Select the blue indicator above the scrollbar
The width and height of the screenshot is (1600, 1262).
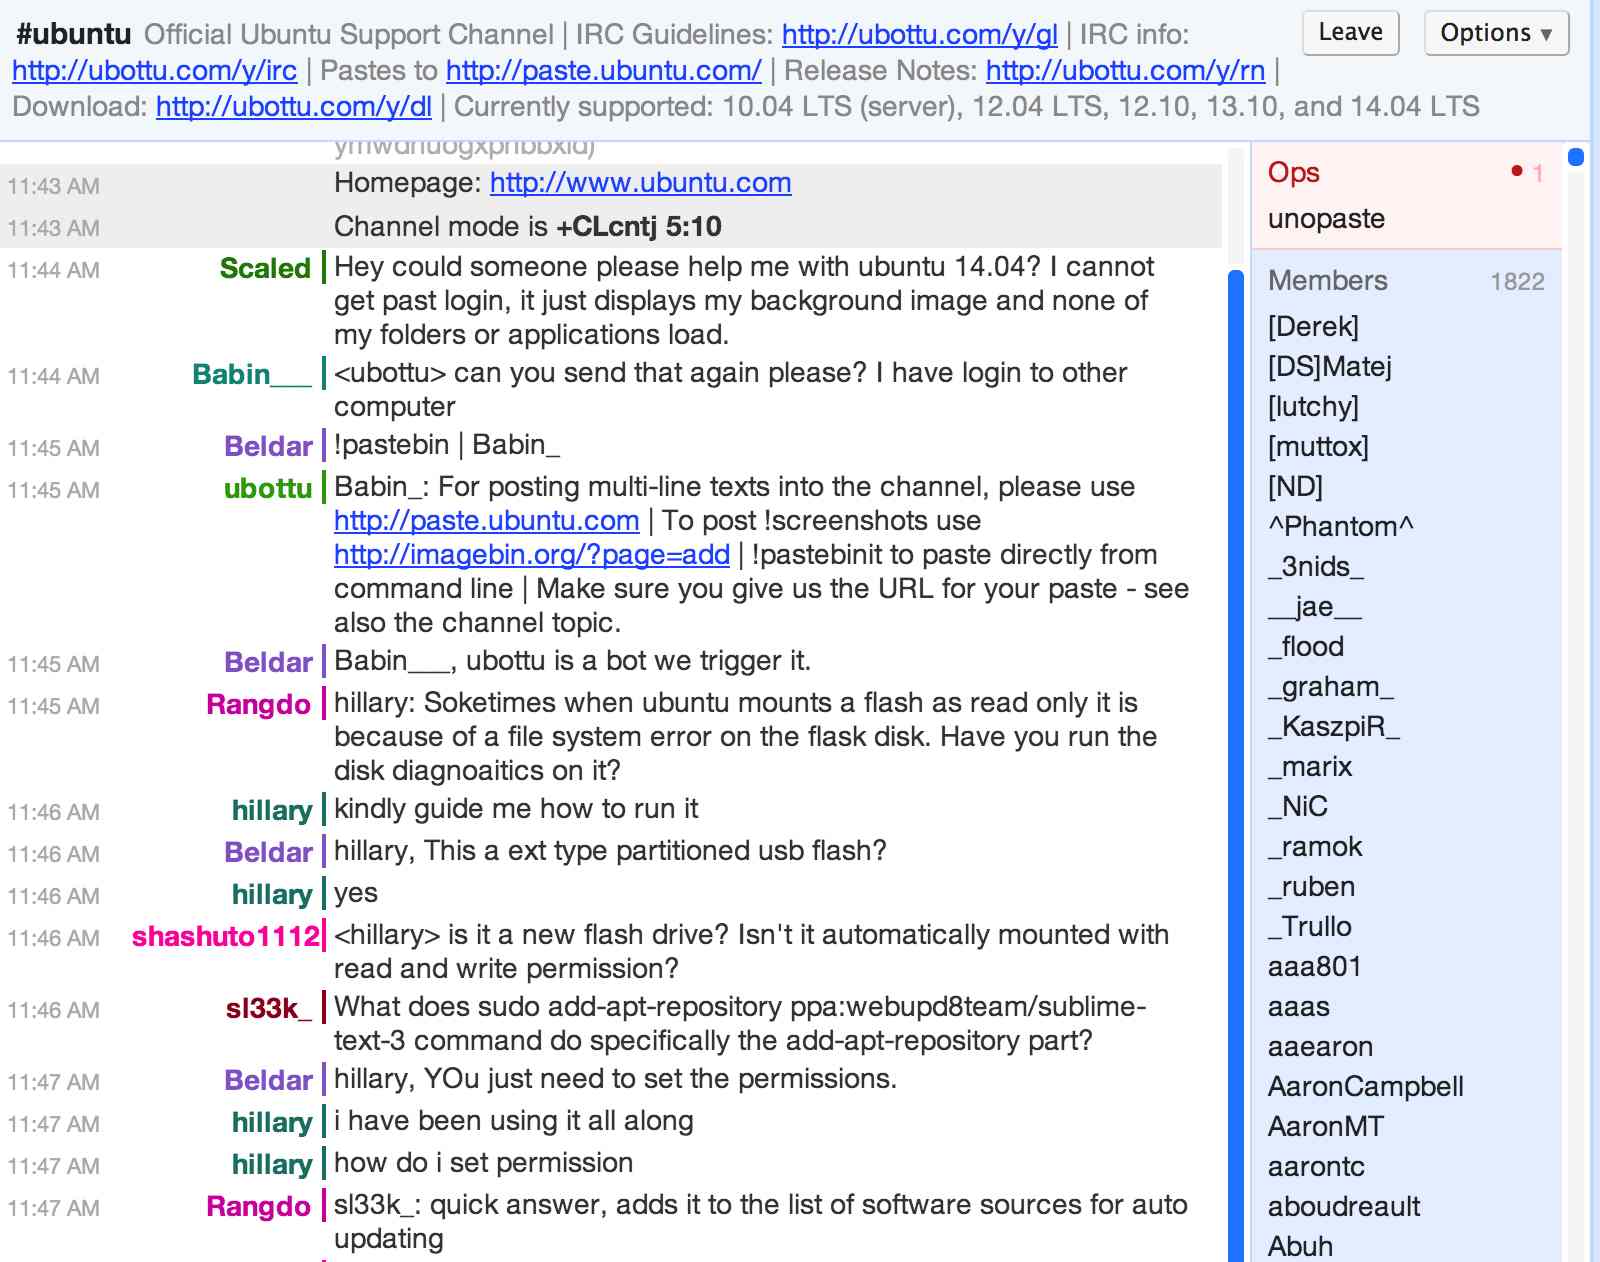[1576, 156]
